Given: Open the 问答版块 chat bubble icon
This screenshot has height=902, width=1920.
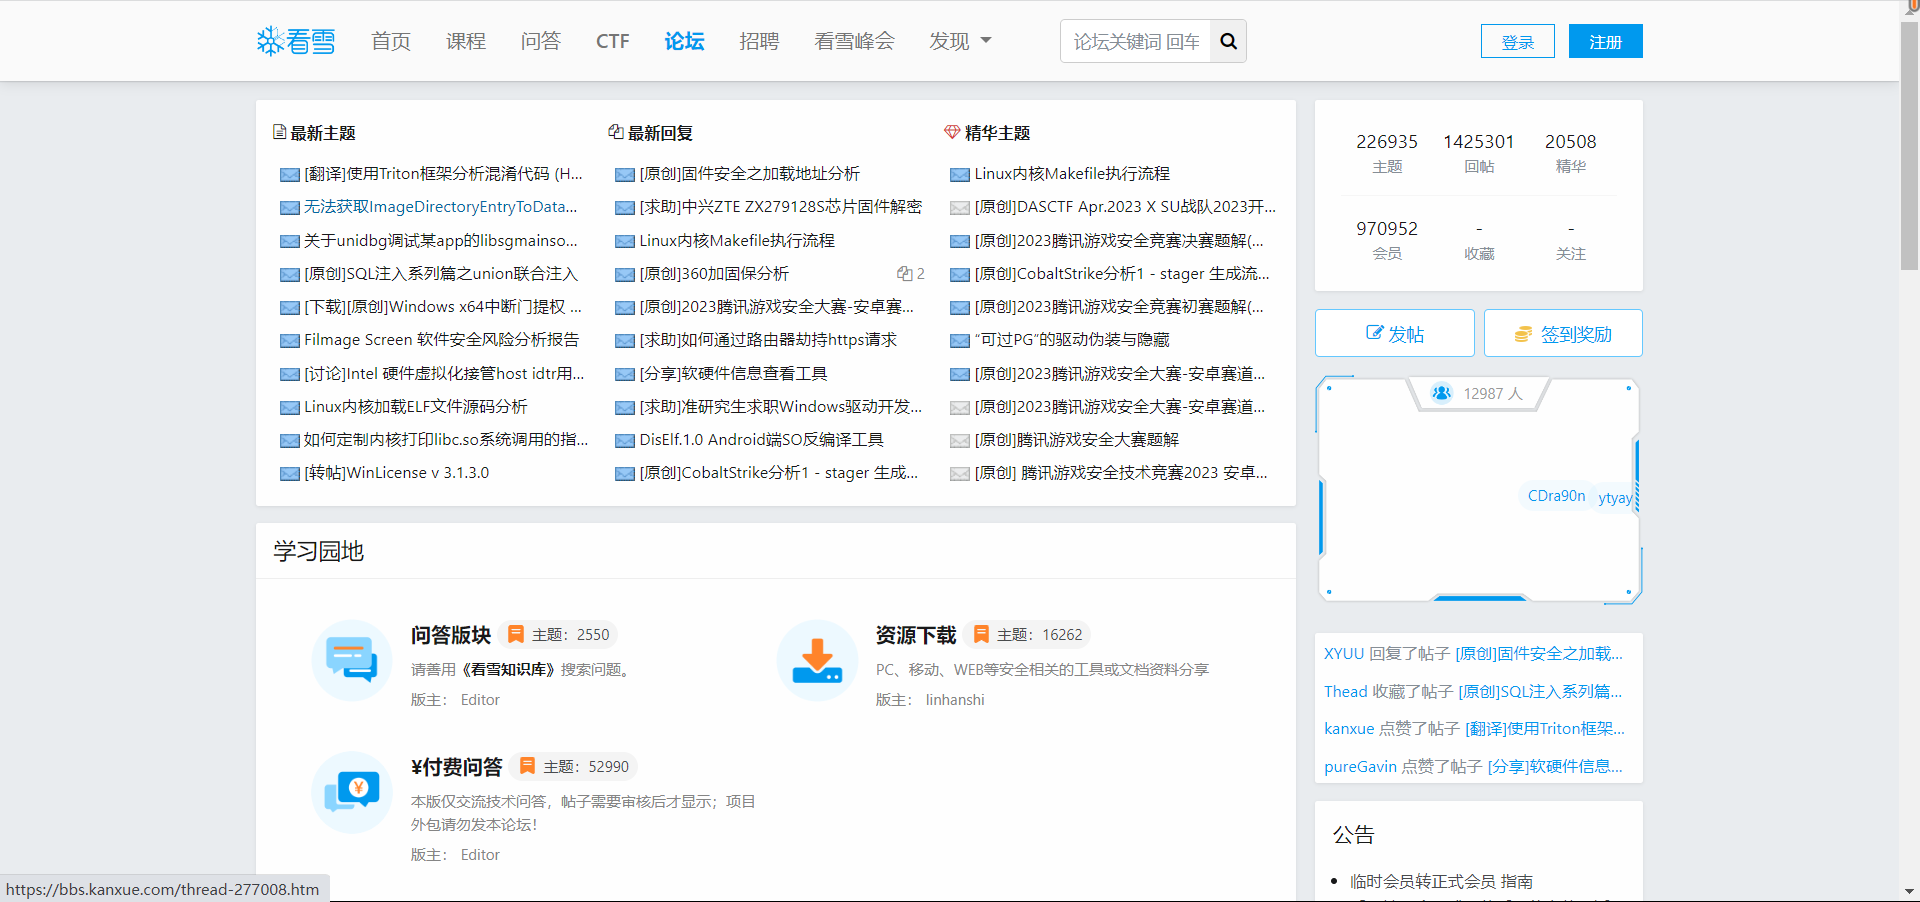Looking at the screenshot, I should (351, 660).
